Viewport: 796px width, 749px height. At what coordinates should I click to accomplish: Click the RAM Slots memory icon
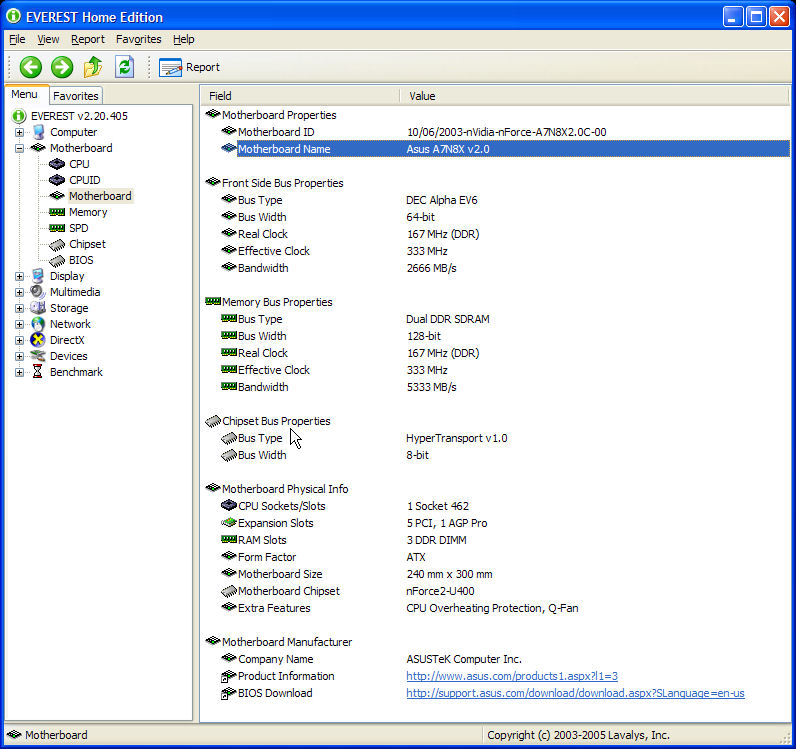229,539
